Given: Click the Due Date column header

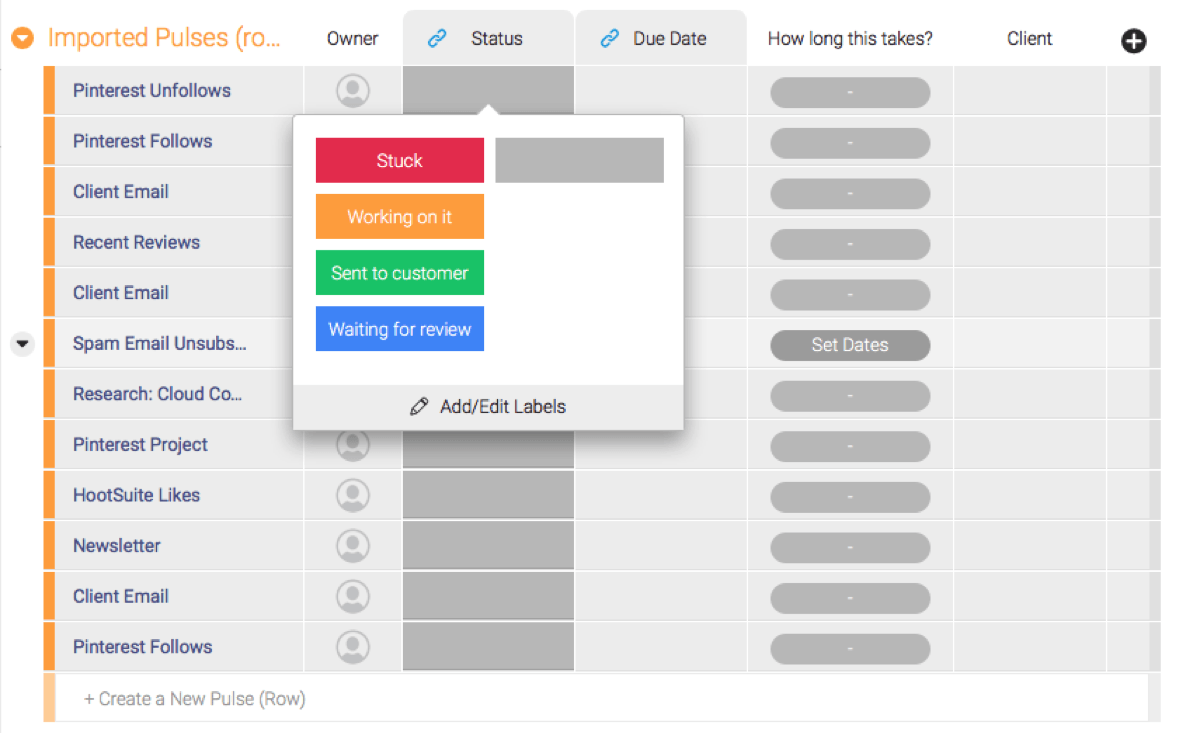Looking at the screenshot, I should 661,38.
